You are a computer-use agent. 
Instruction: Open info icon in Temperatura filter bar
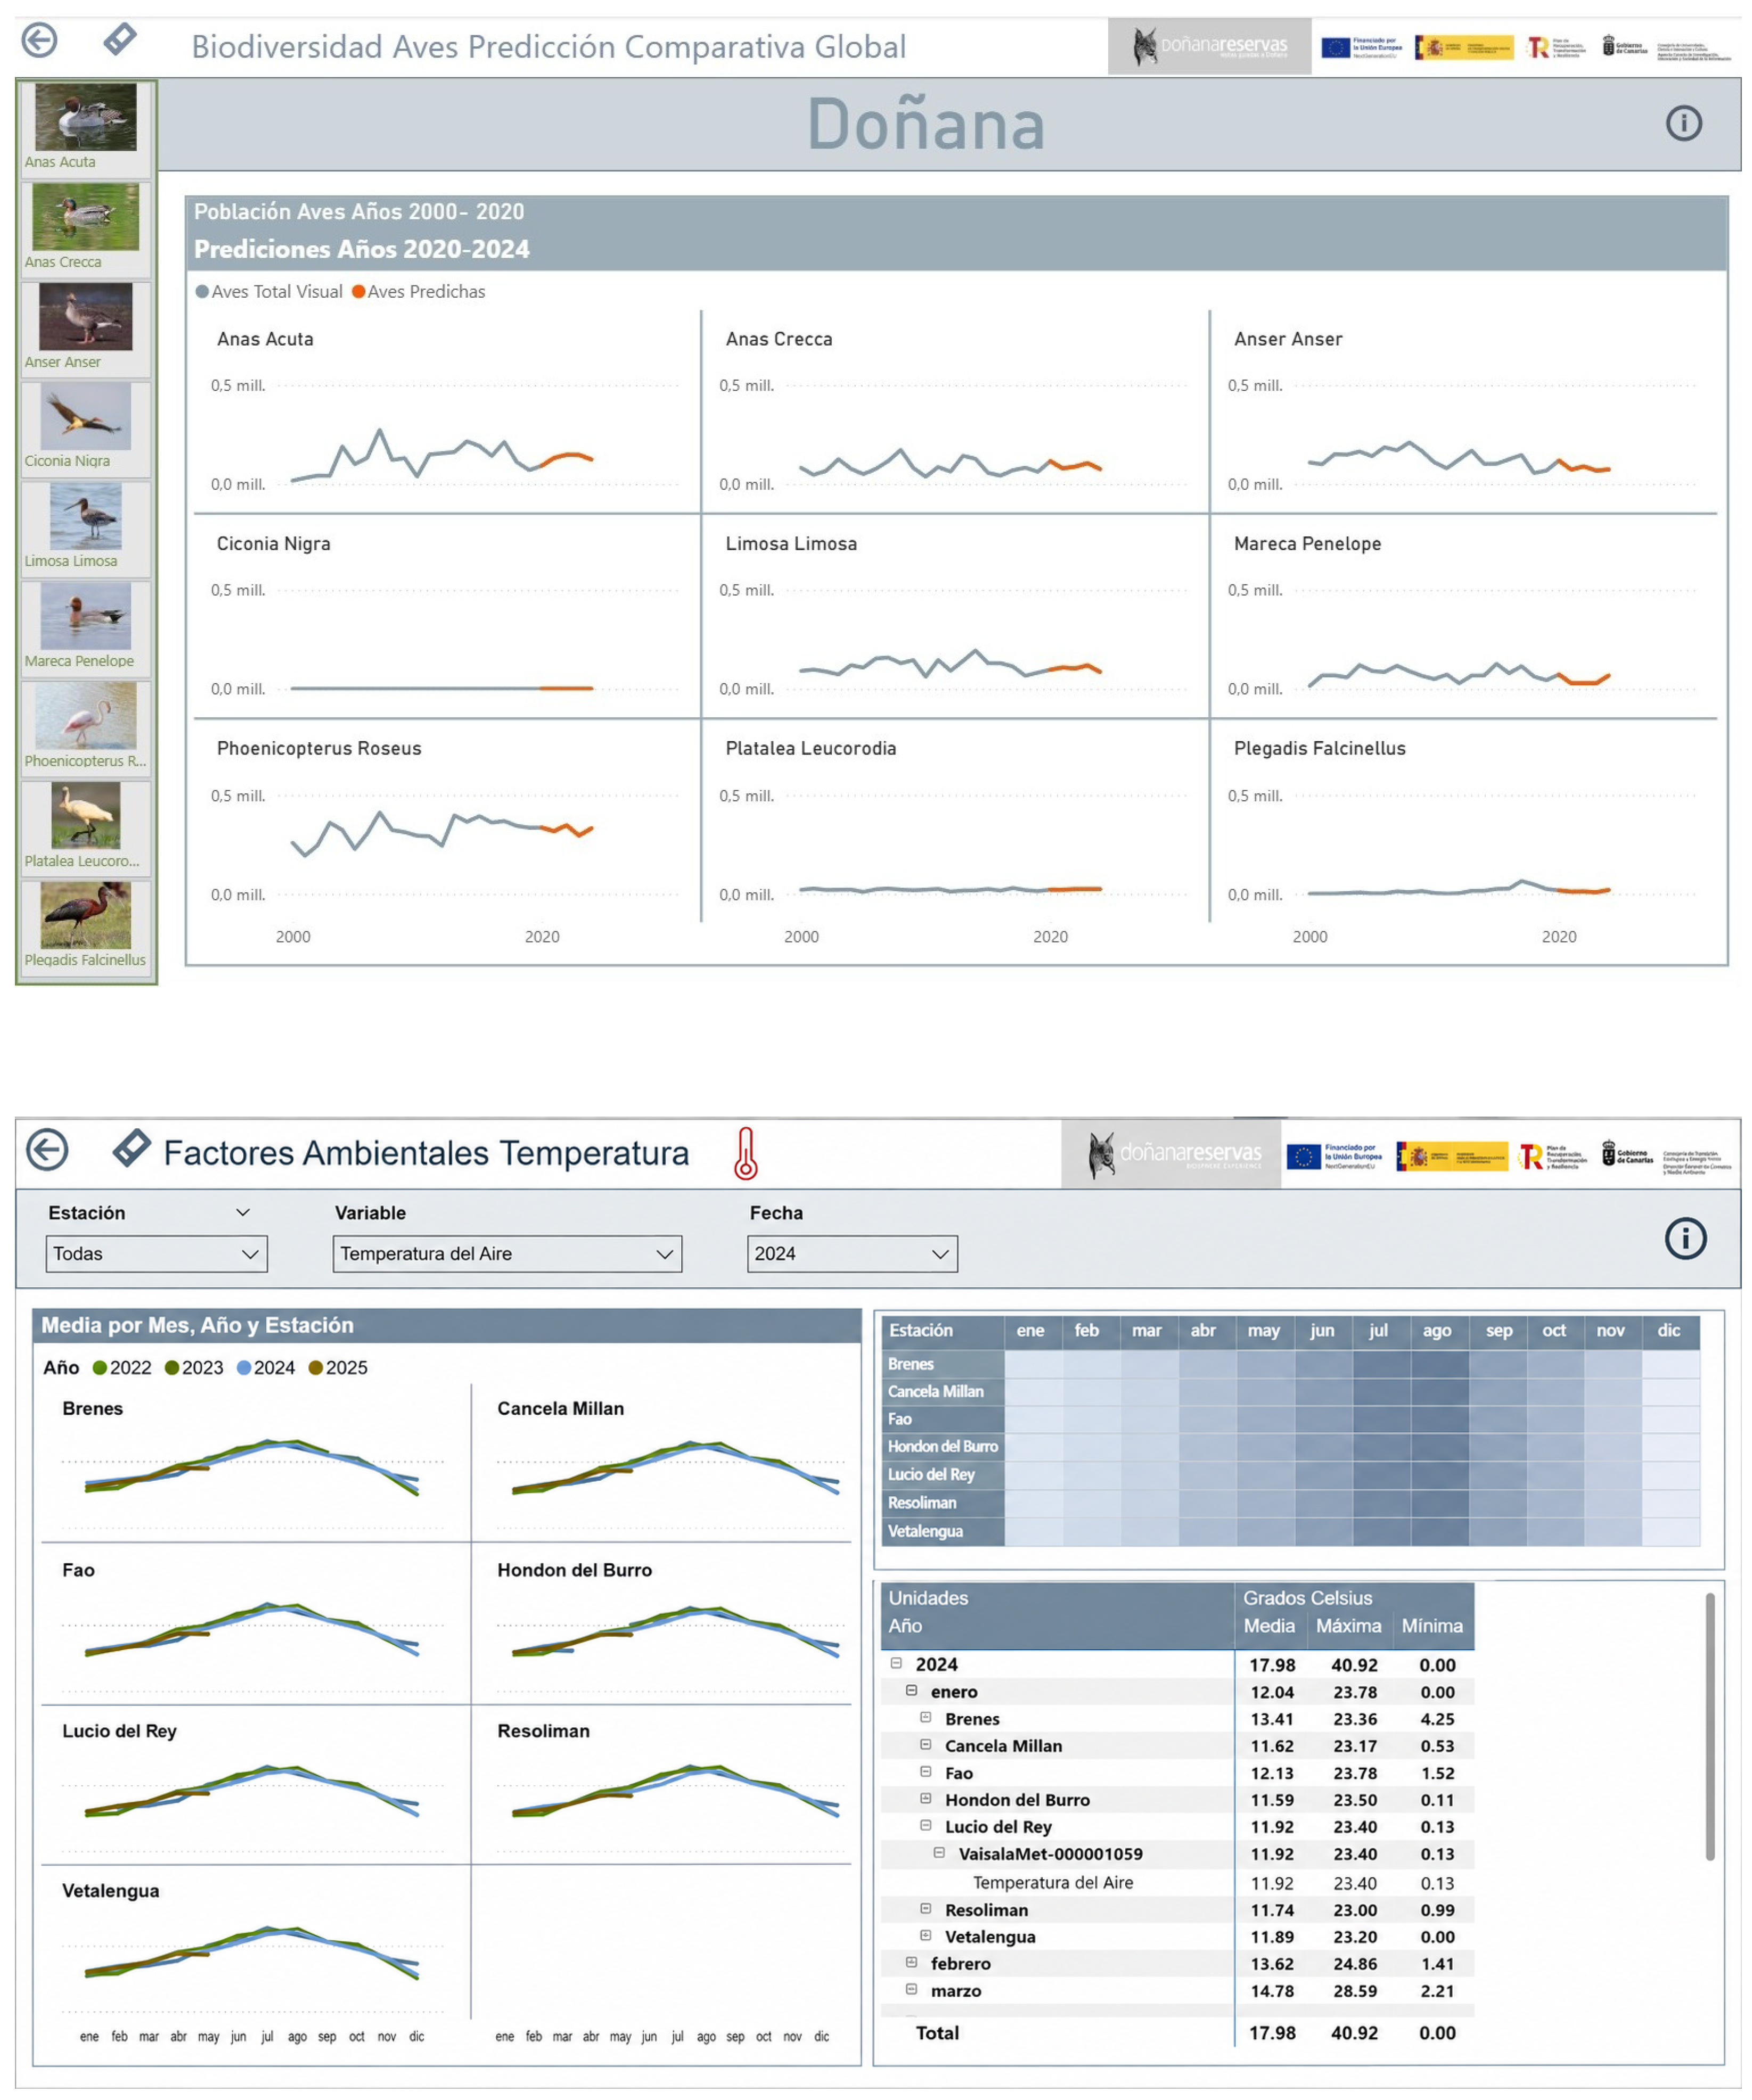pos(1685,1238)
